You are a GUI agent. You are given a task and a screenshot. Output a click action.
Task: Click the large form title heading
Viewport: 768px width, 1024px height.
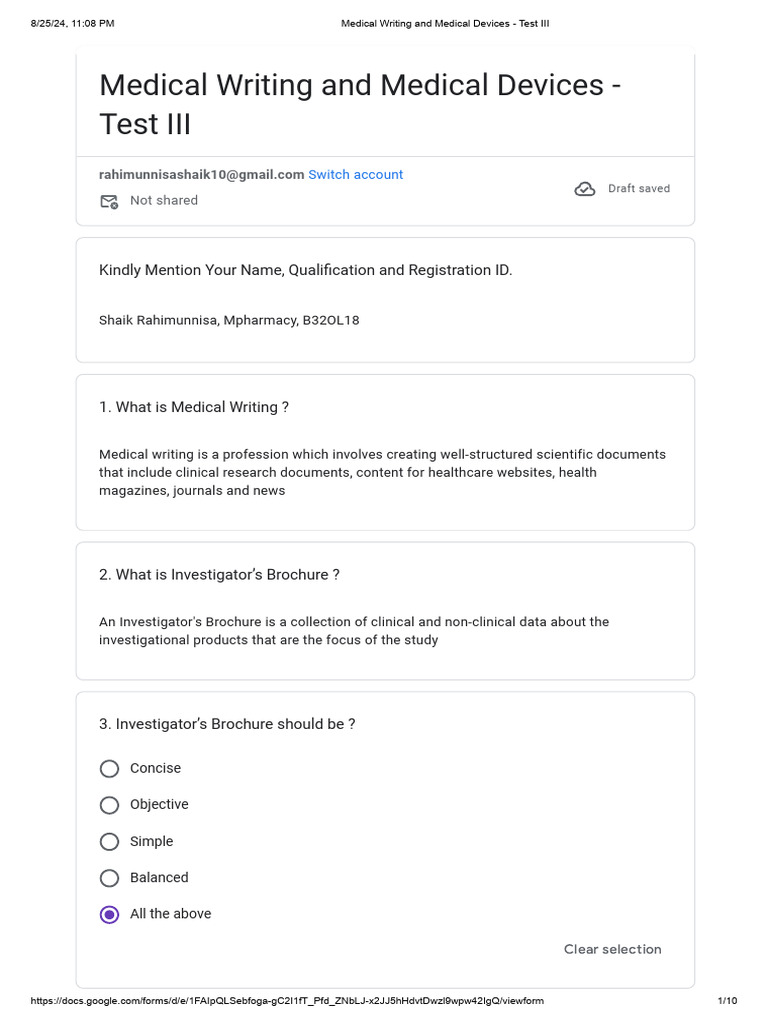point(360,104)
